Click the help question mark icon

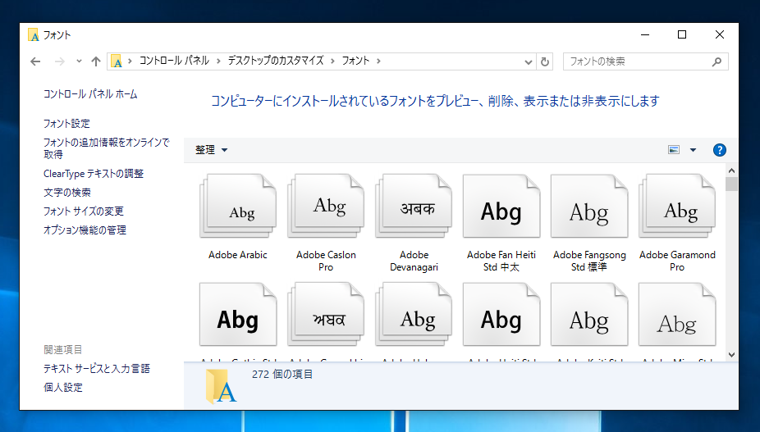pos(719,150)
